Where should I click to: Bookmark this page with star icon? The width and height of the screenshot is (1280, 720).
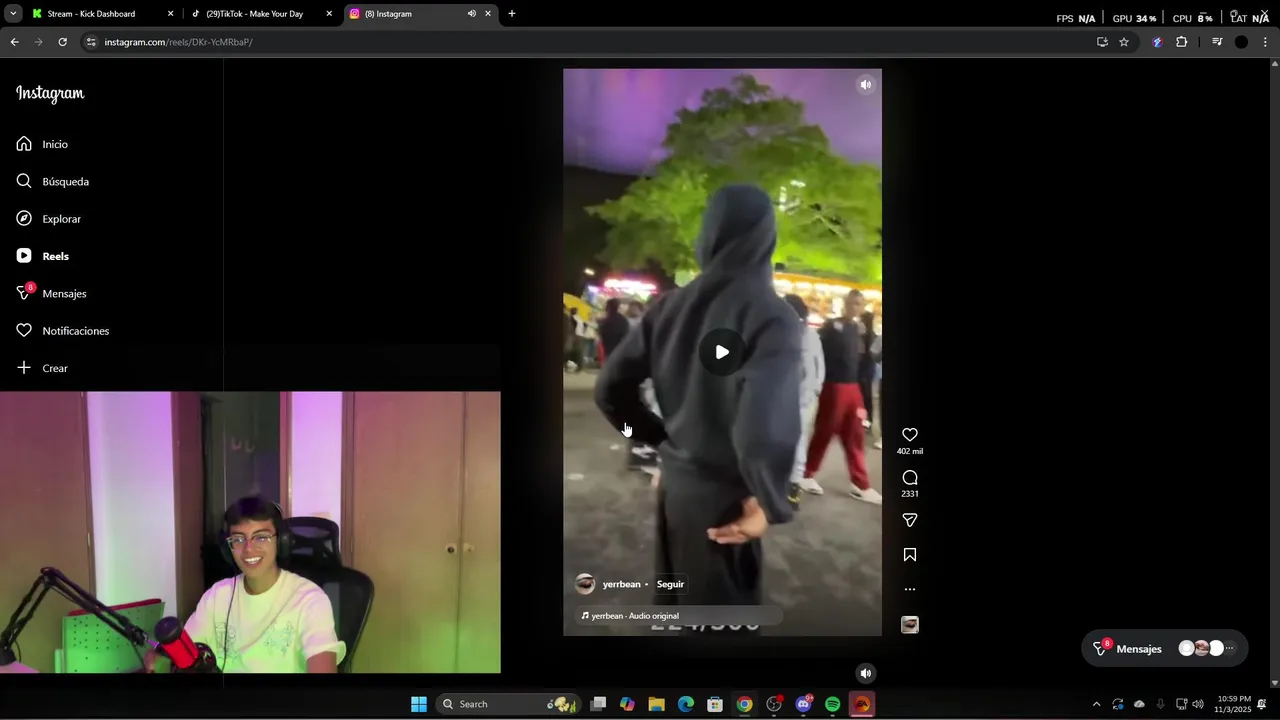point(1124,42)
